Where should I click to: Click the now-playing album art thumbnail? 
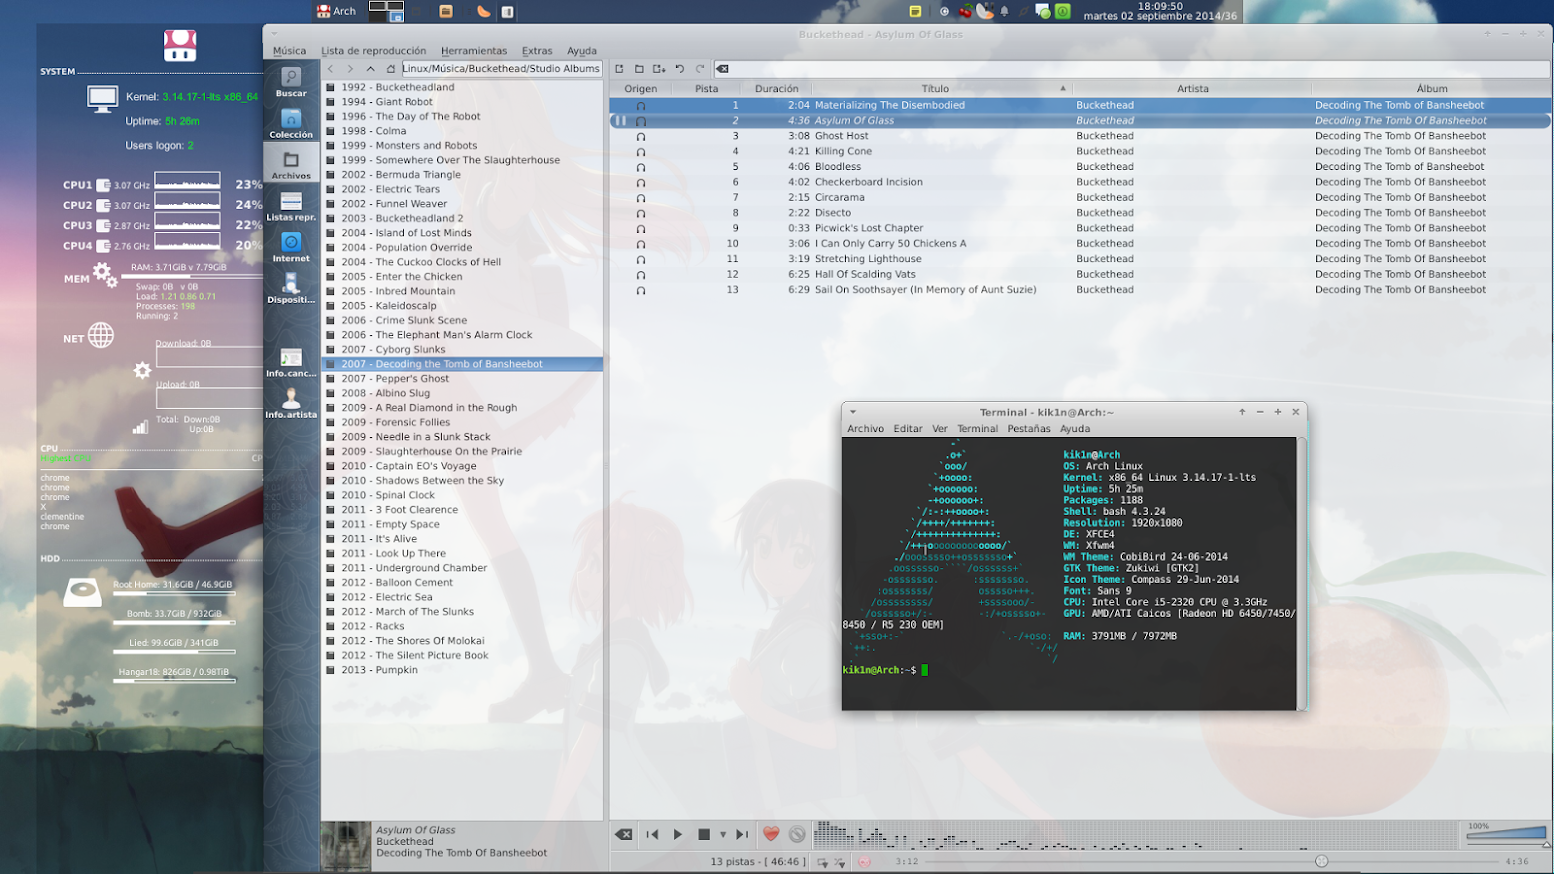tap(346, 847)
